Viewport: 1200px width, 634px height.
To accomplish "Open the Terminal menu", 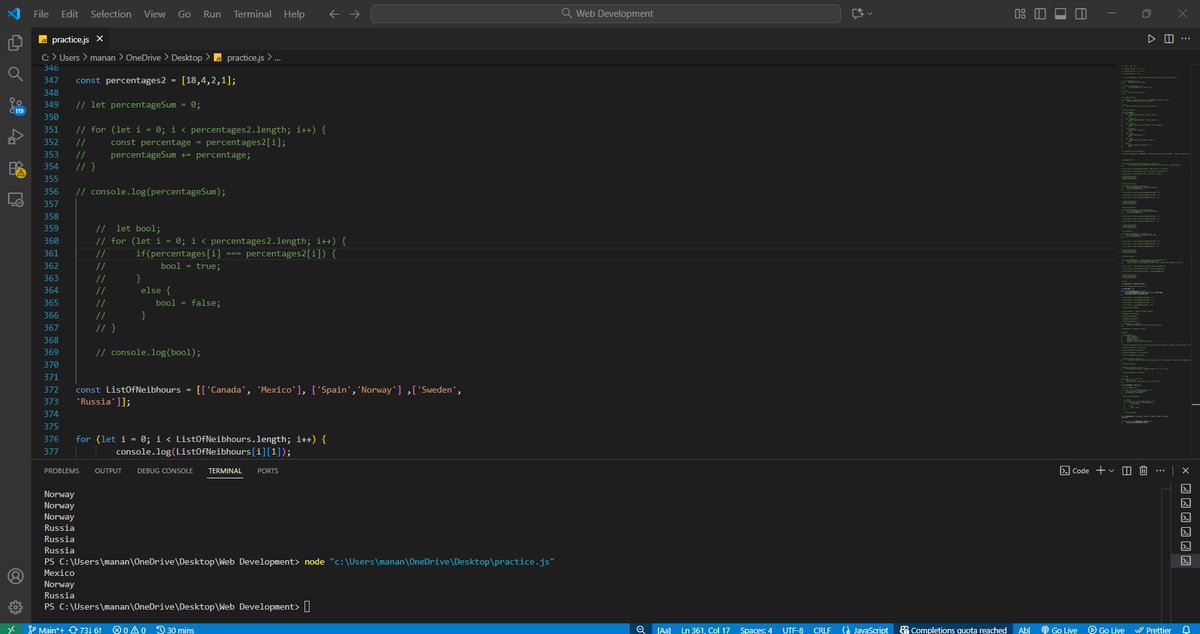I will [252, 14].
